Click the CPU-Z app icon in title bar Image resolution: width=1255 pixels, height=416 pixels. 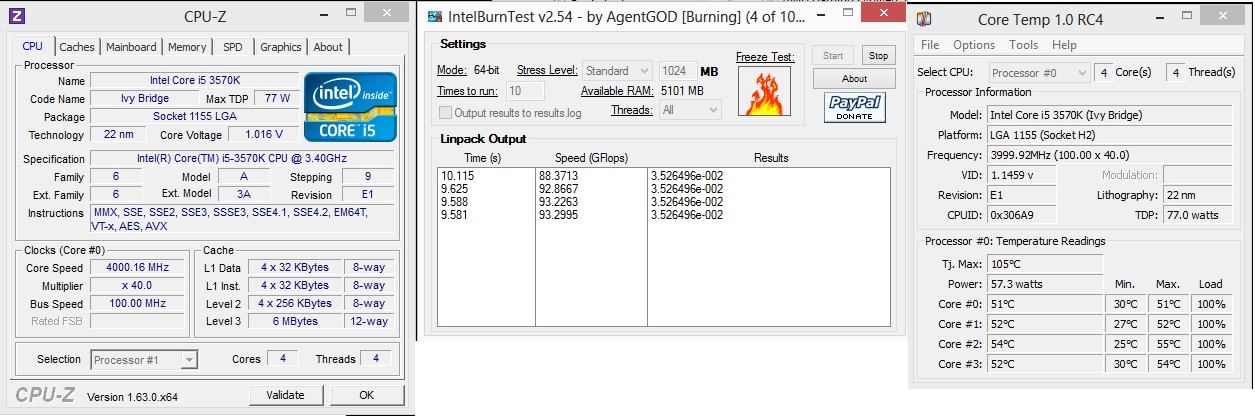[17, 16]
